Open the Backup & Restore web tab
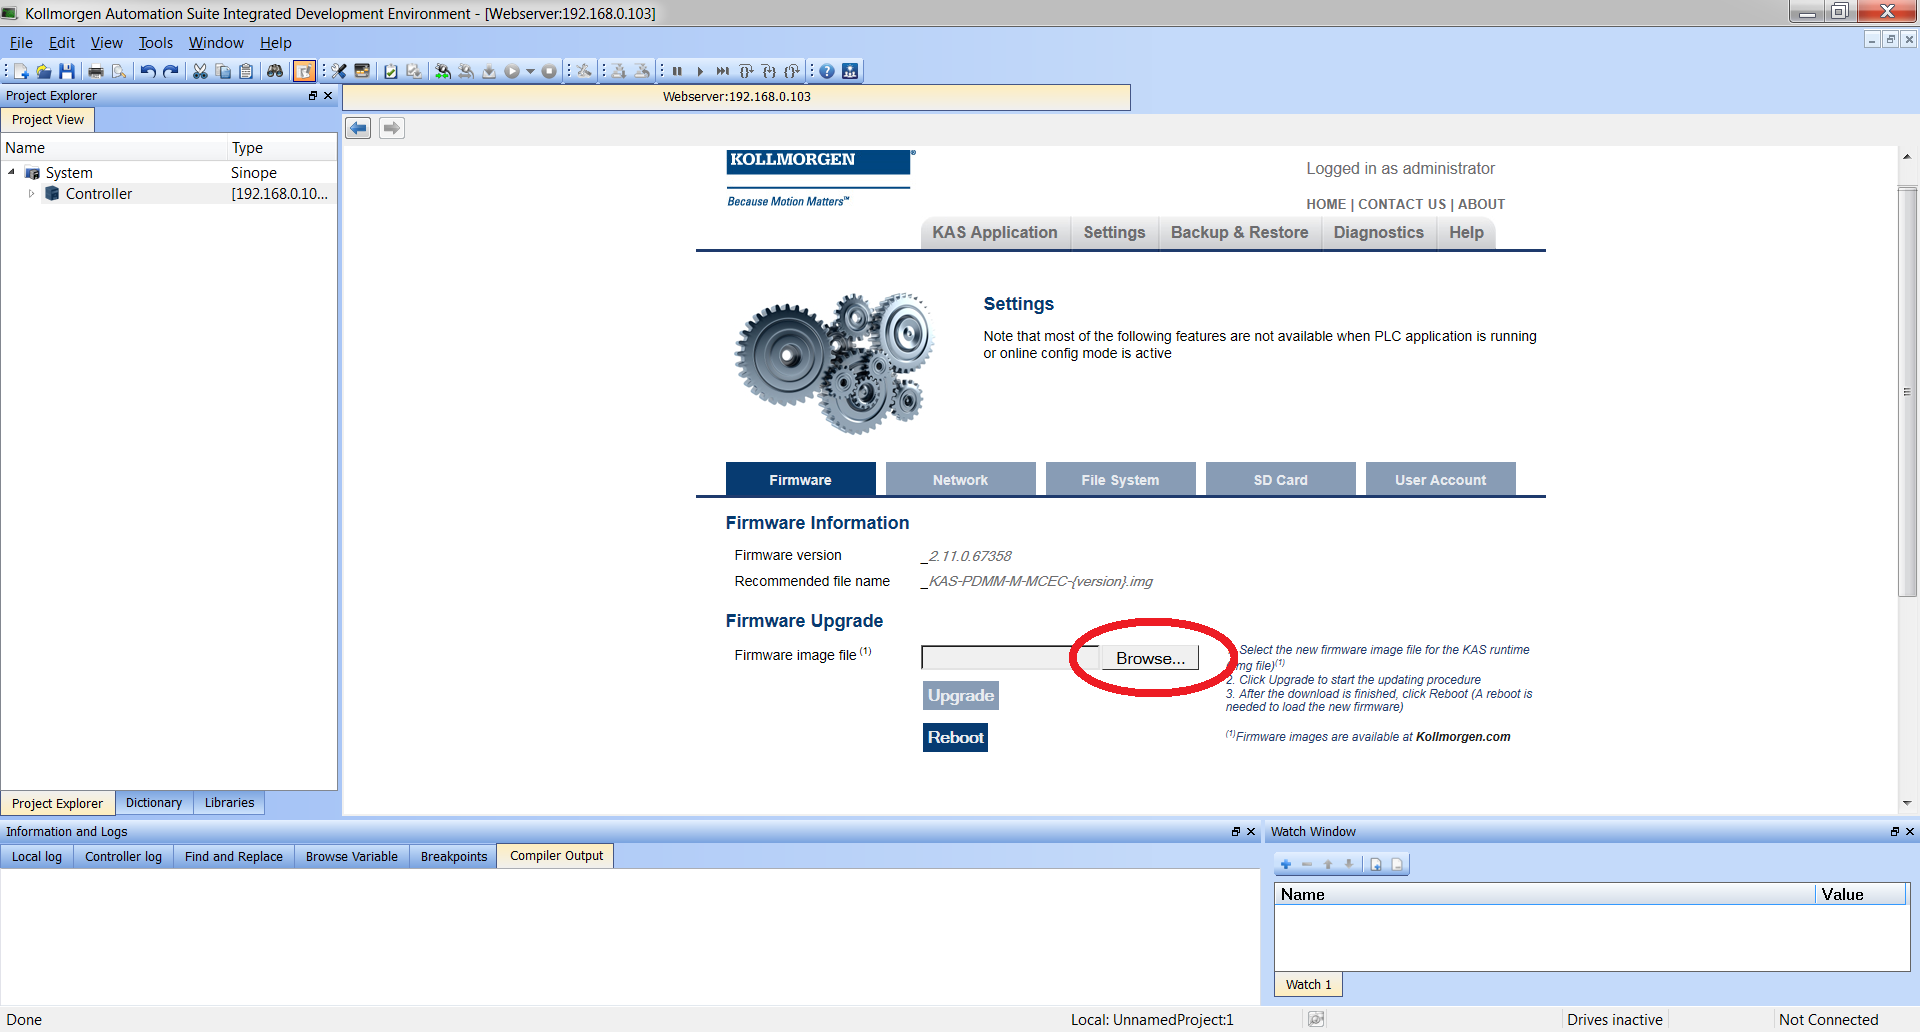This screenshot has width=1920, height=1032. pos(1239,232)
